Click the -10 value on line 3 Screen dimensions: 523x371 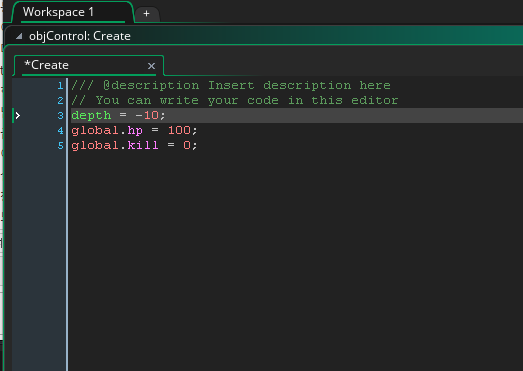click(147, 115)
